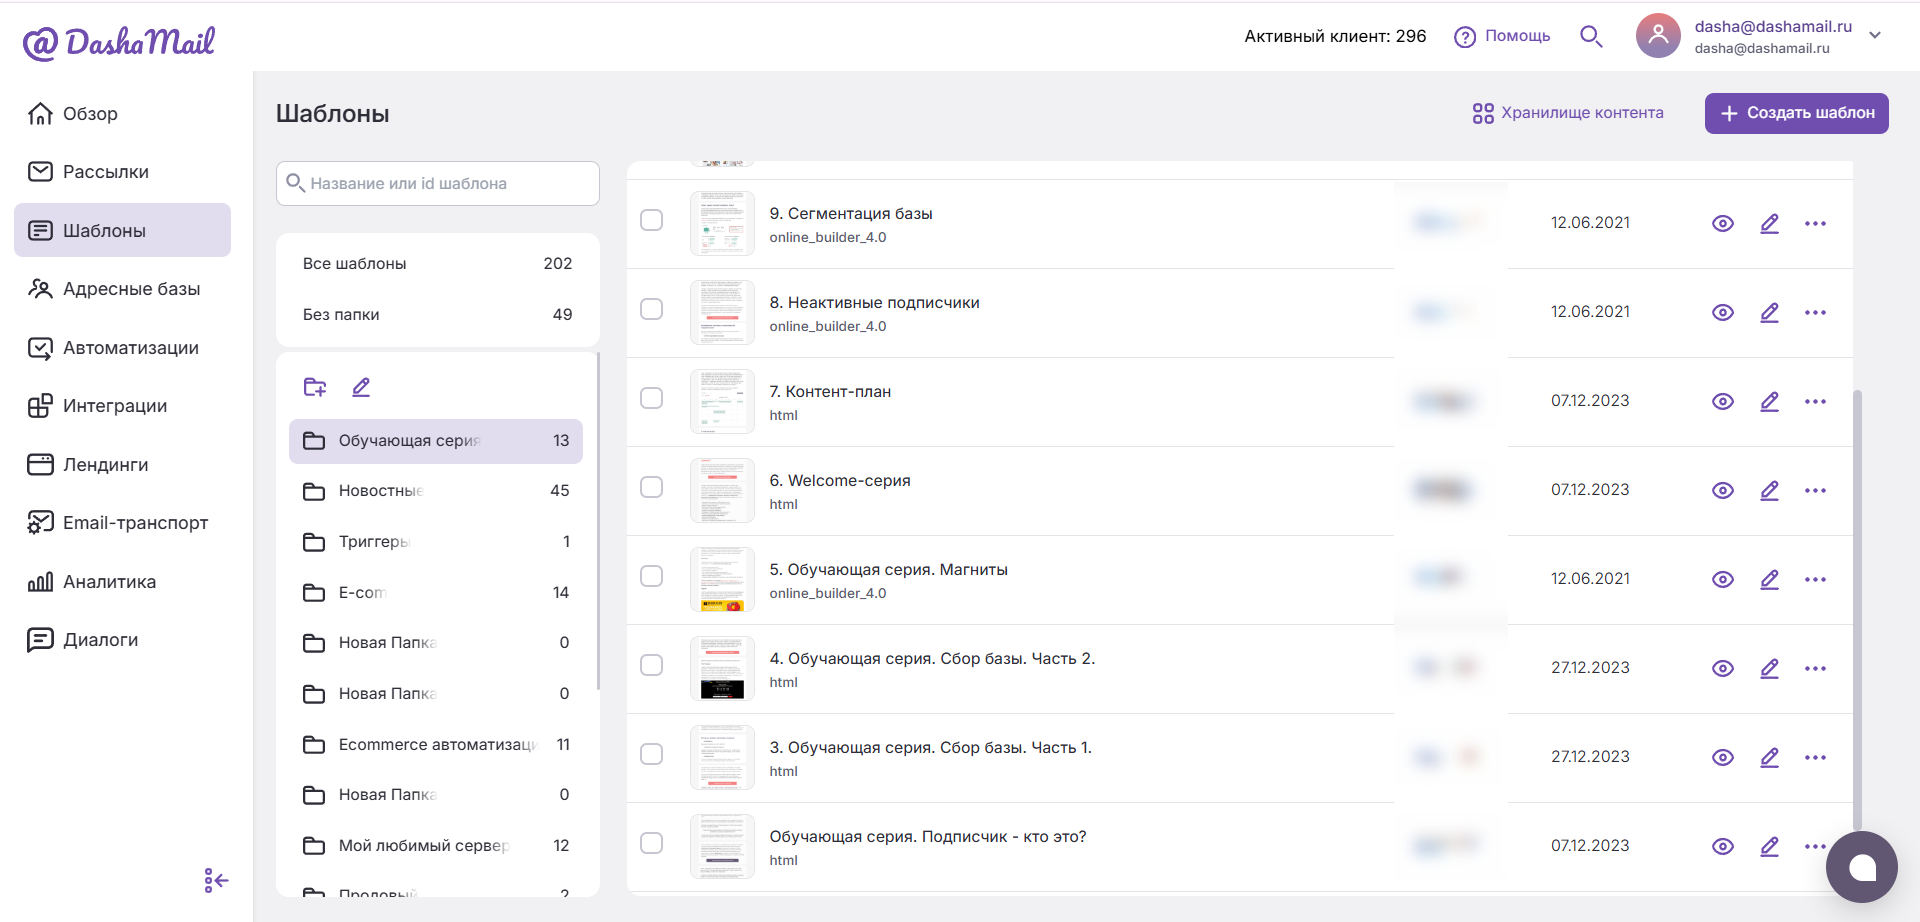This screenshot has height=922, width=1920.
Task: Open thumbnail of 7. Контент-план template
Action: click(x=722, y=401)
